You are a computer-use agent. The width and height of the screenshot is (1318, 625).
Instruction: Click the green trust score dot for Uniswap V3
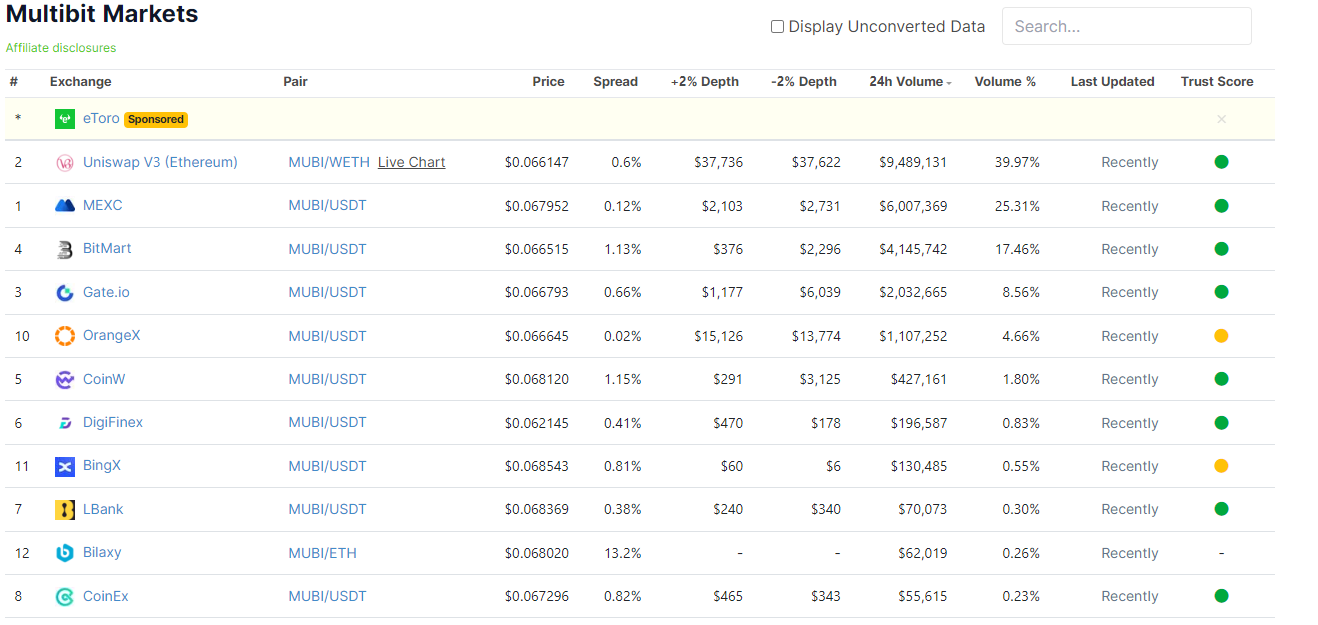point(1221,162)
